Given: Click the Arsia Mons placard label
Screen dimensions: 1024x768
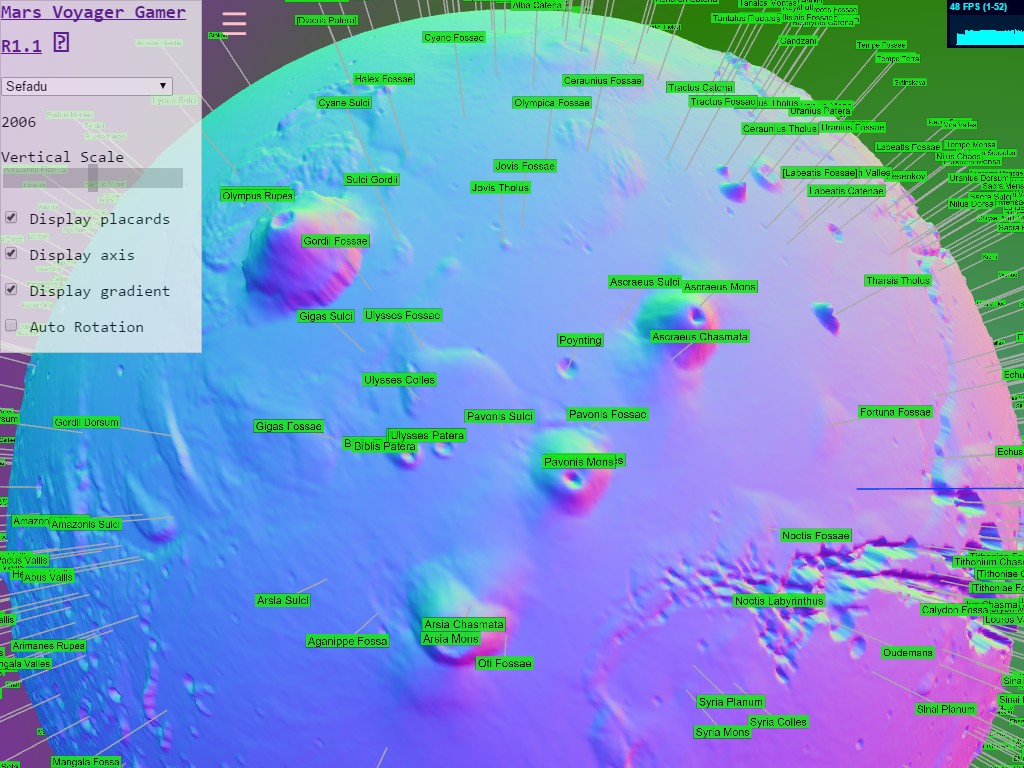Looking at the screenshot, I should click(x=450, y=639).
